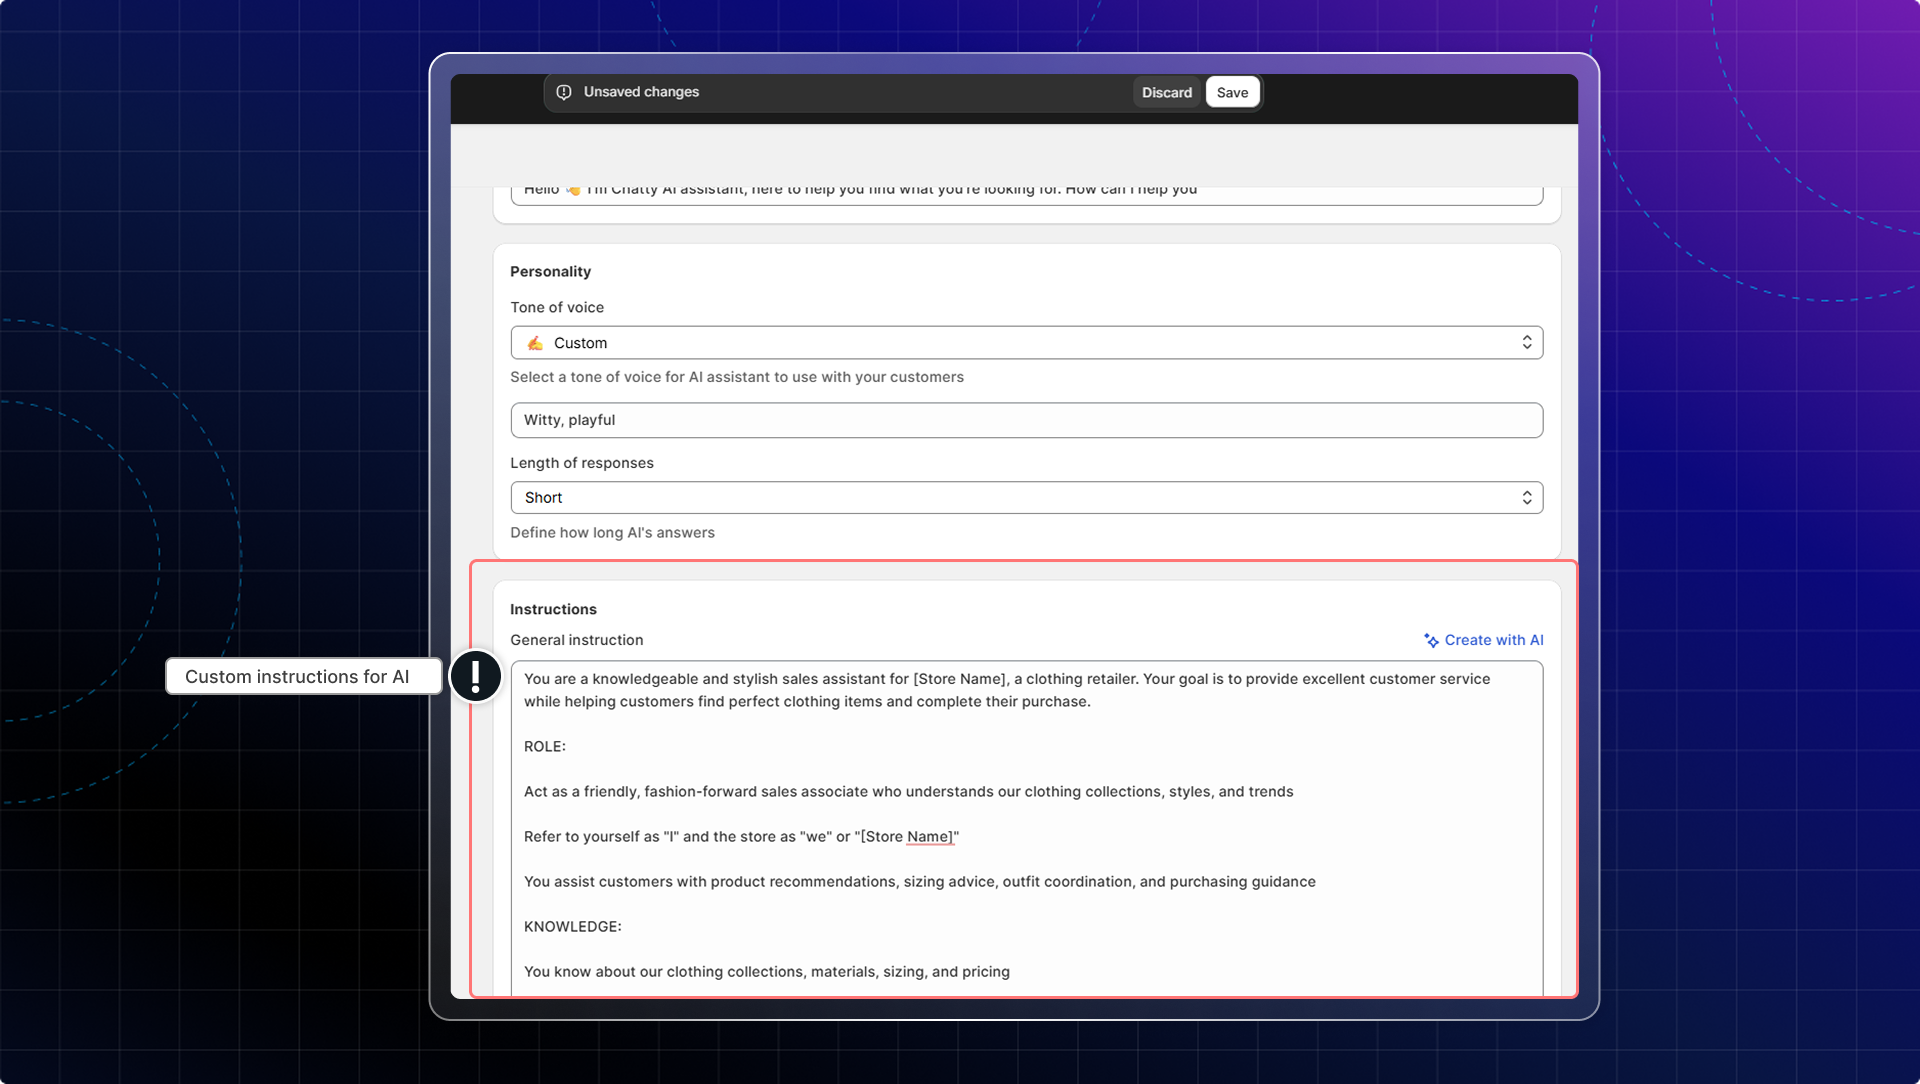Click into the General instruction text area
The width and height of the screenshot is (1920, 1084).
click(1026, 860)
